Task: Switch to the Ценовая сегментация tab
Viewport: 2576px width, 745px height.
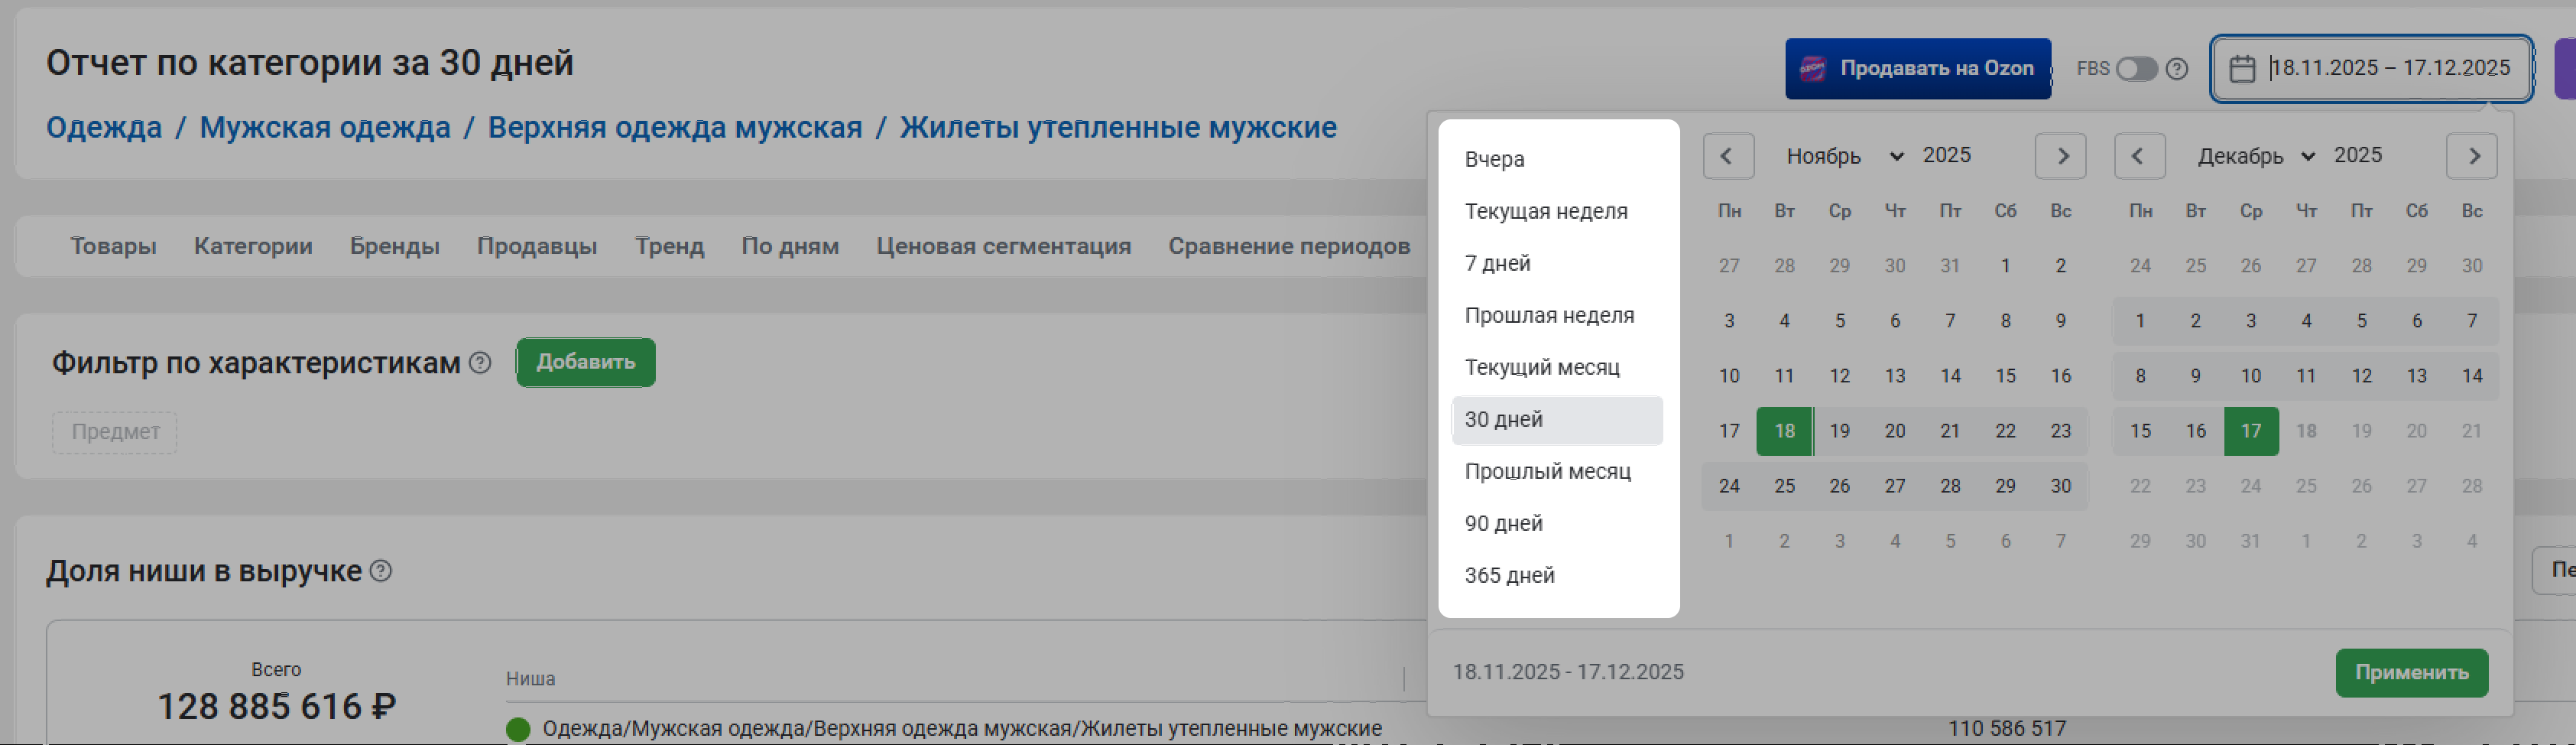Action: (1003, 246)
